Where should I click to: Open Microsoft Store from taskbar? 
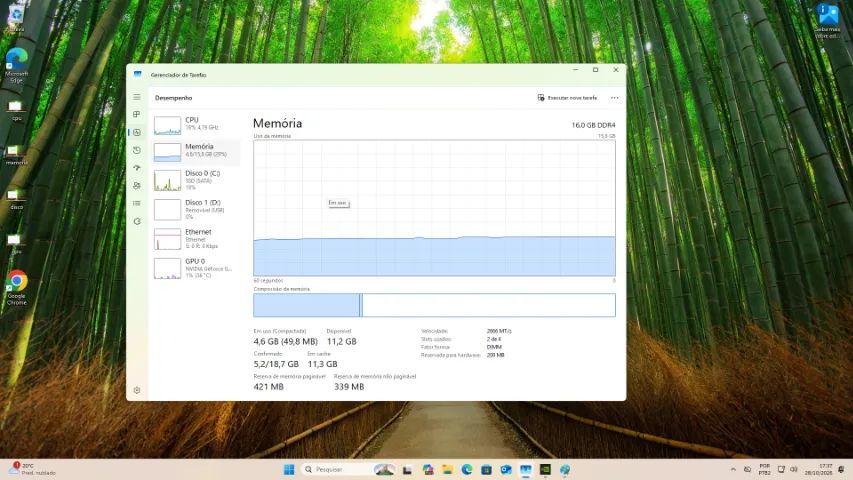[486, 469]
